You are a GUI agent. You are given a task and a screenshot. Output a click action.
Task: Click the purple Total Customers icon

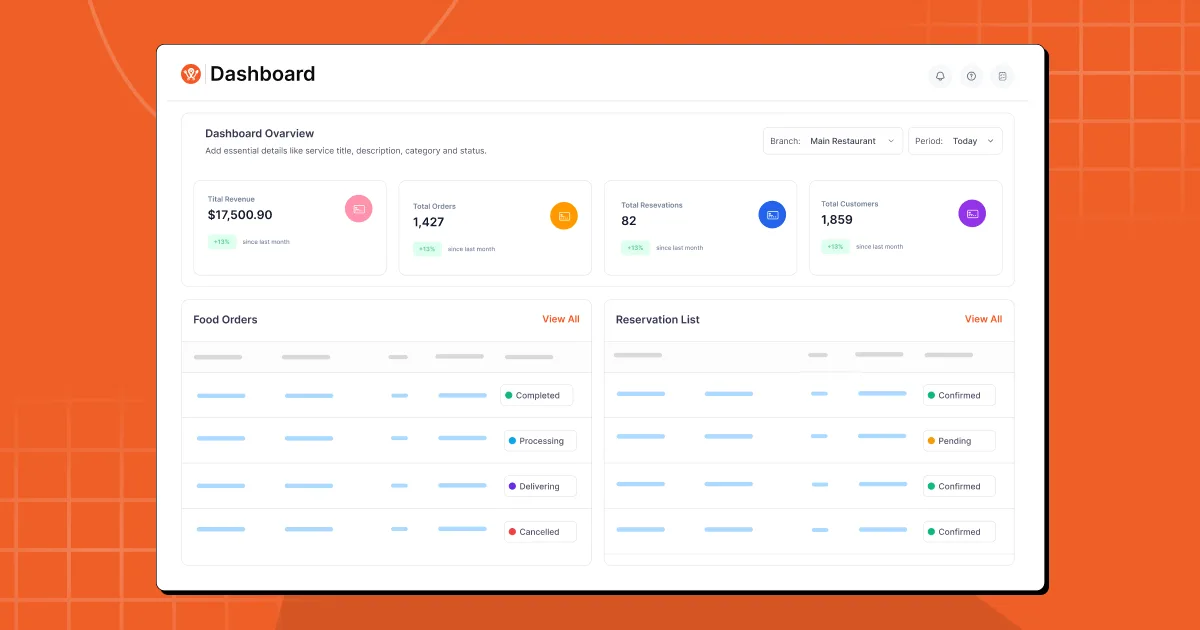point(972,213)
